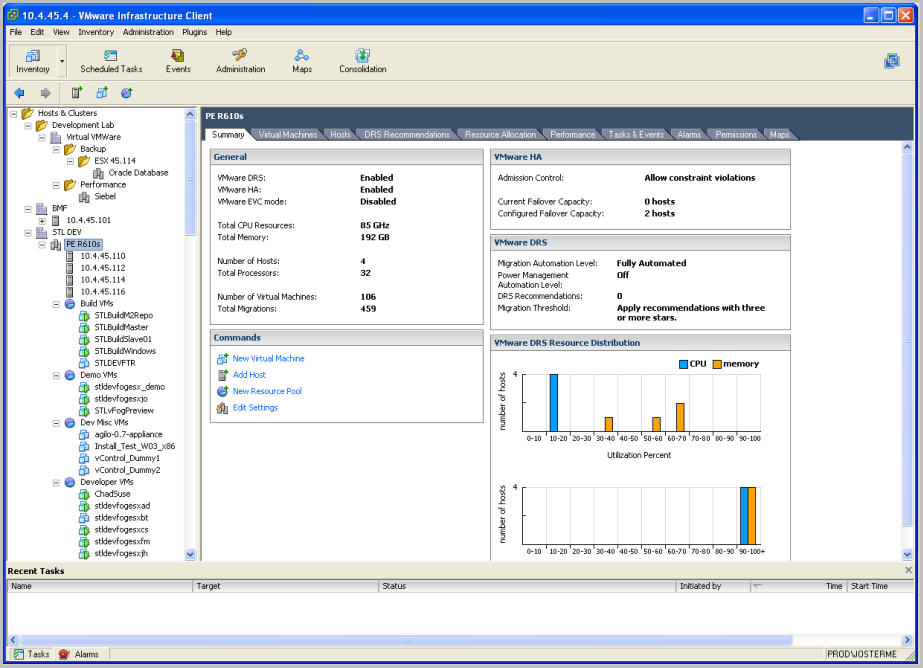This screenshot has height=668, width=923.
Task: Switch to the Virtual Machines tab
Action: pos(287,134)
